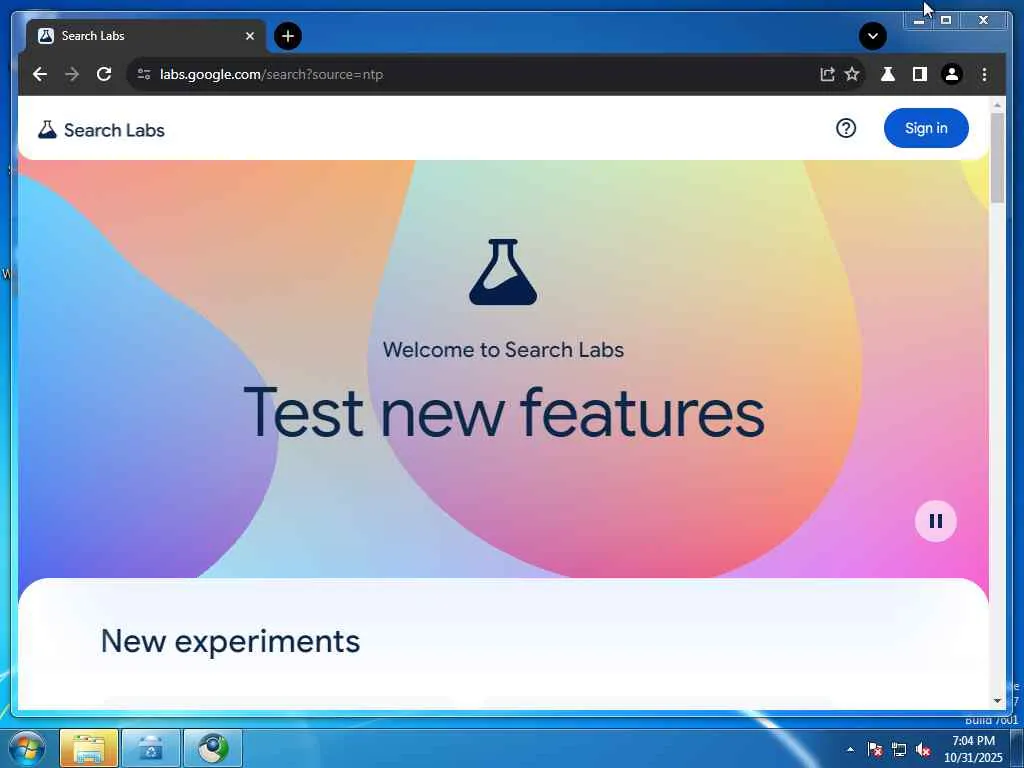Expand the tab search dropdown

tap(872, 36)
